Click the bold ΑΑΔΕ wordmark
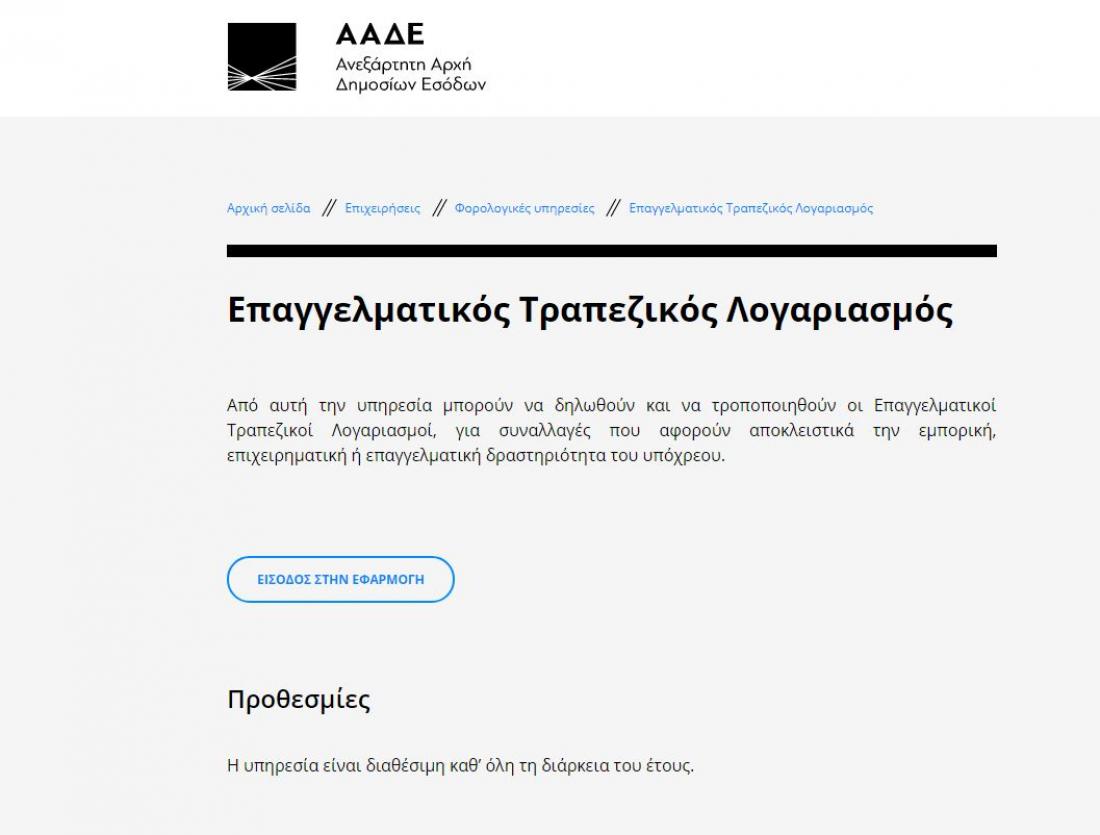Viewport: 1100px width, 835px height. 380,35
